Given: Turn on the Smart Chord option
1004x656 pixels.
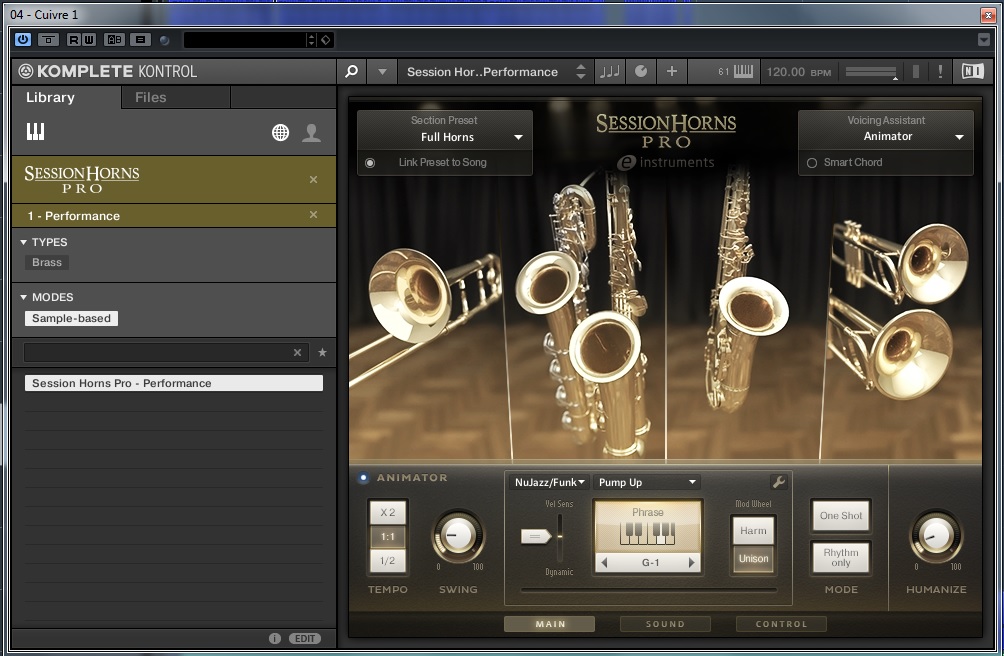Looking at the screenshot, I should pos(812,163).
